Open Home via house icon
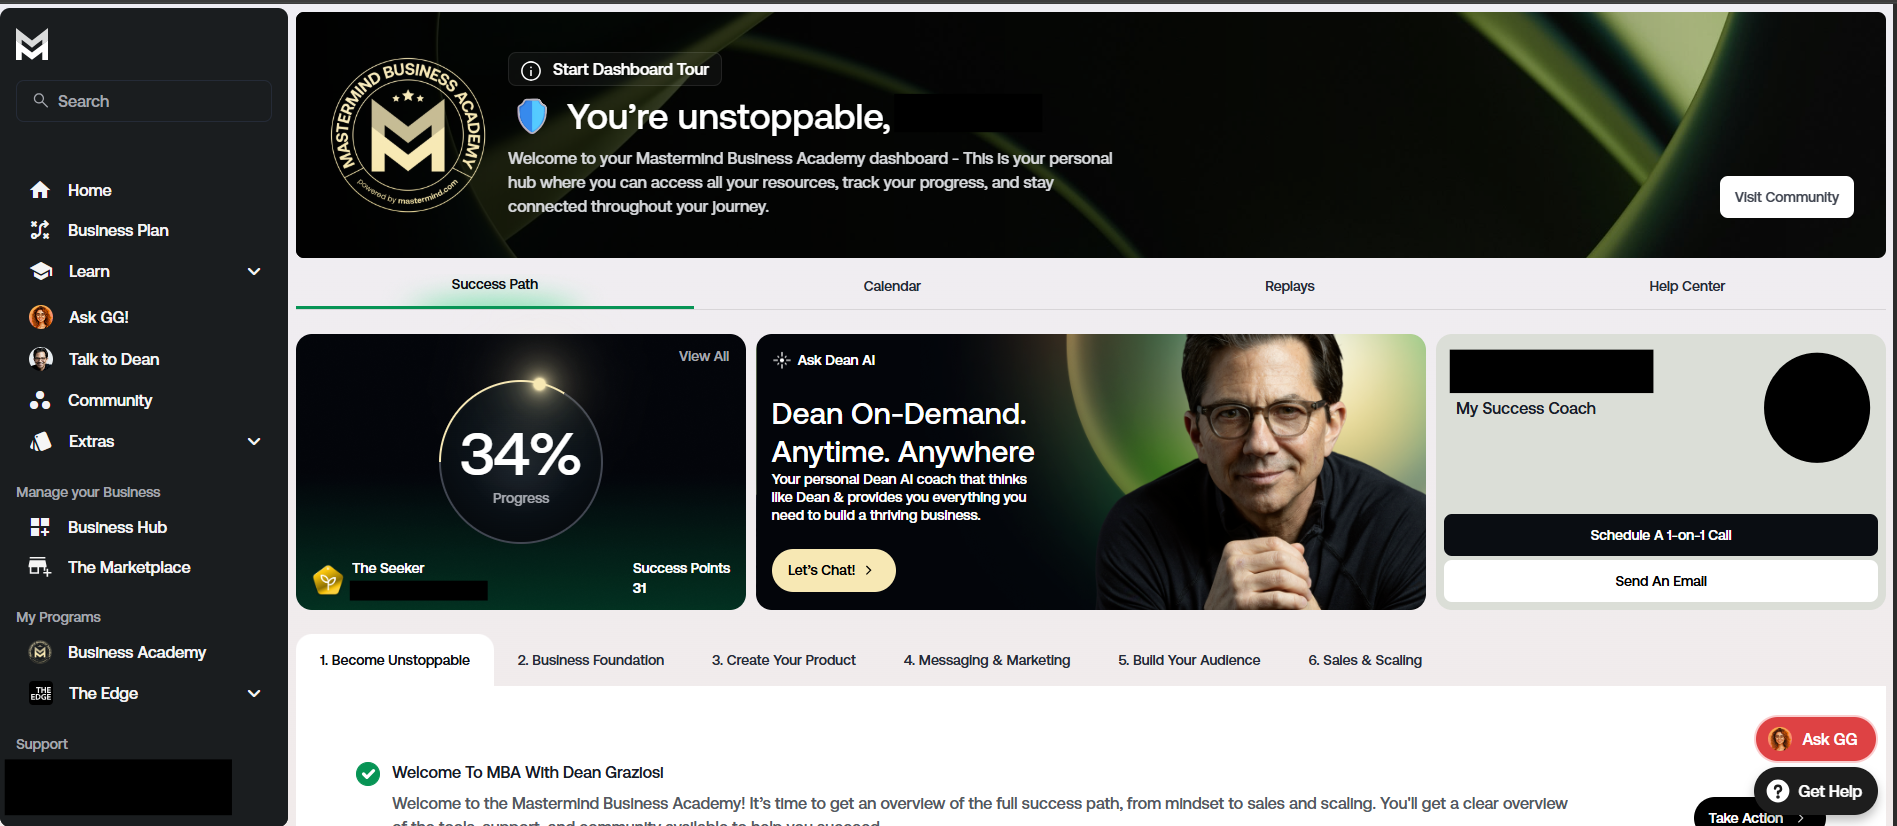Image resolution: width=1897 pixels, height=826 pixels. tap(40, 190)
